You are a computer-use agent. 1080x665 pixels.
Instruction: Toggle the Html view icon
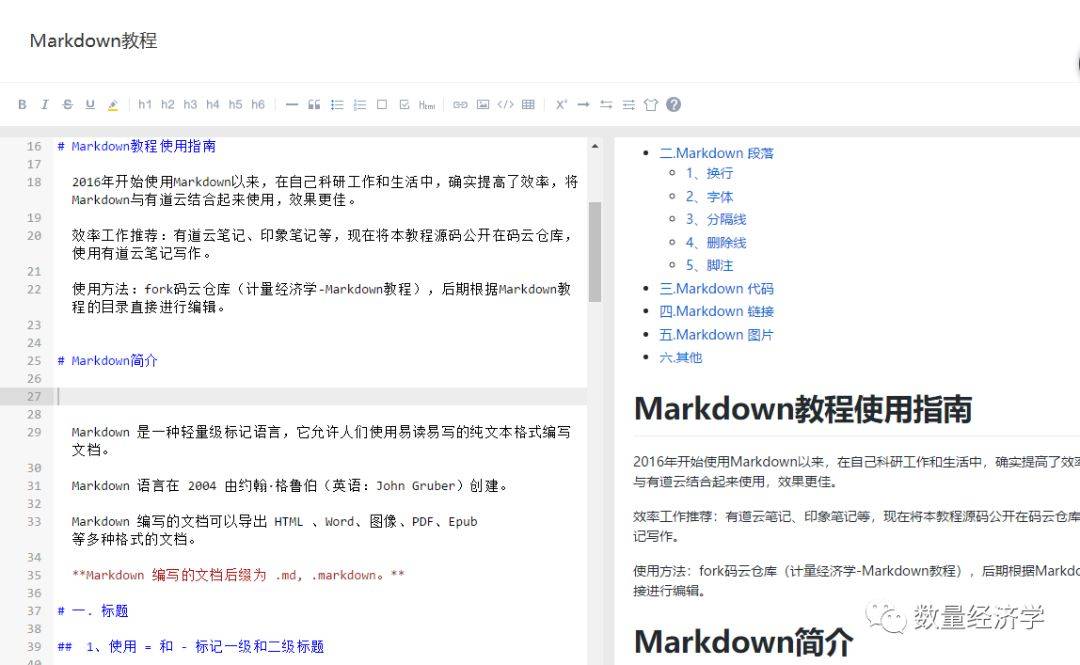(x=427, y=104)
